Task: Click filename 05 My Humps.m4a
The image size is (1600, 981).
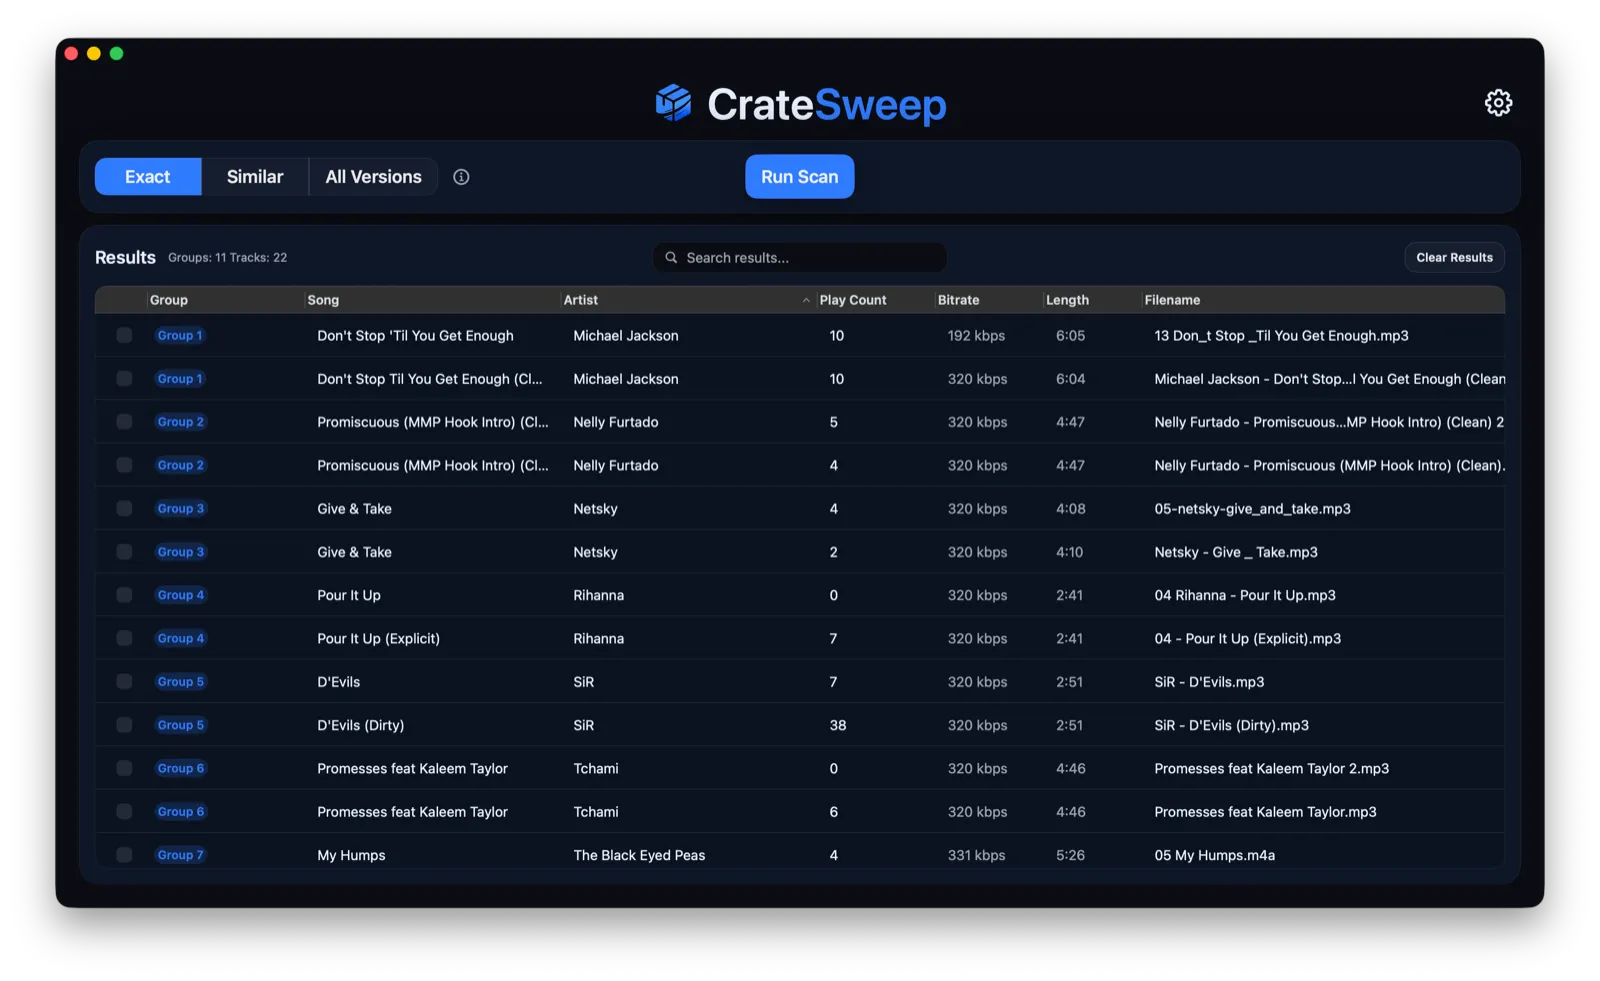Action: tap(1214, 855)
